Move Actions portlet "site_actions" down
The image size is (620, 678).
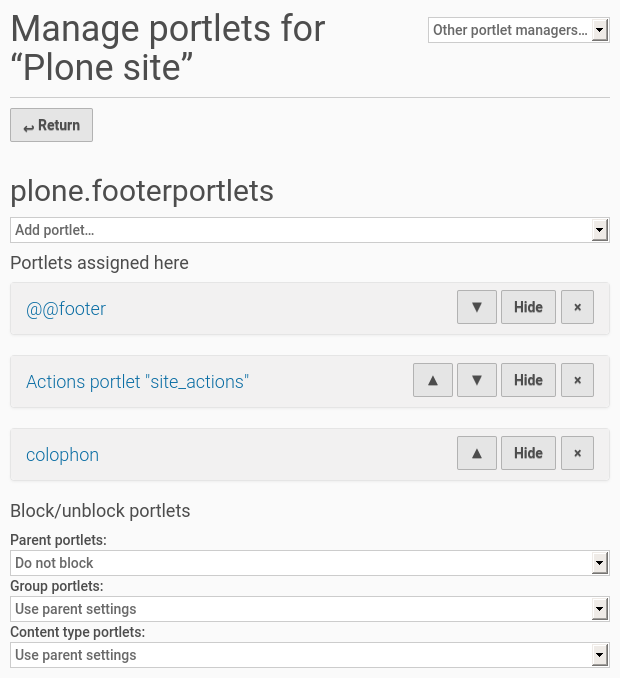(477, 380)
